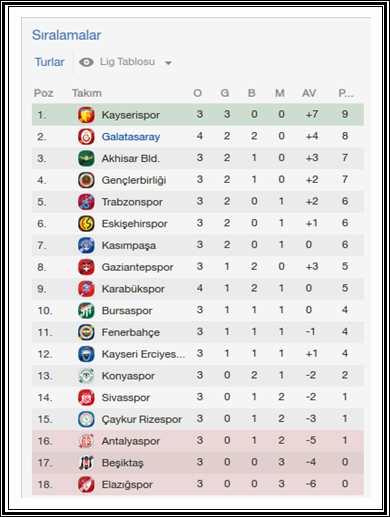This screenshot has width=390, height=517.
Task: Open the Lig Tablosu view selector
Action: click(125, 62)
